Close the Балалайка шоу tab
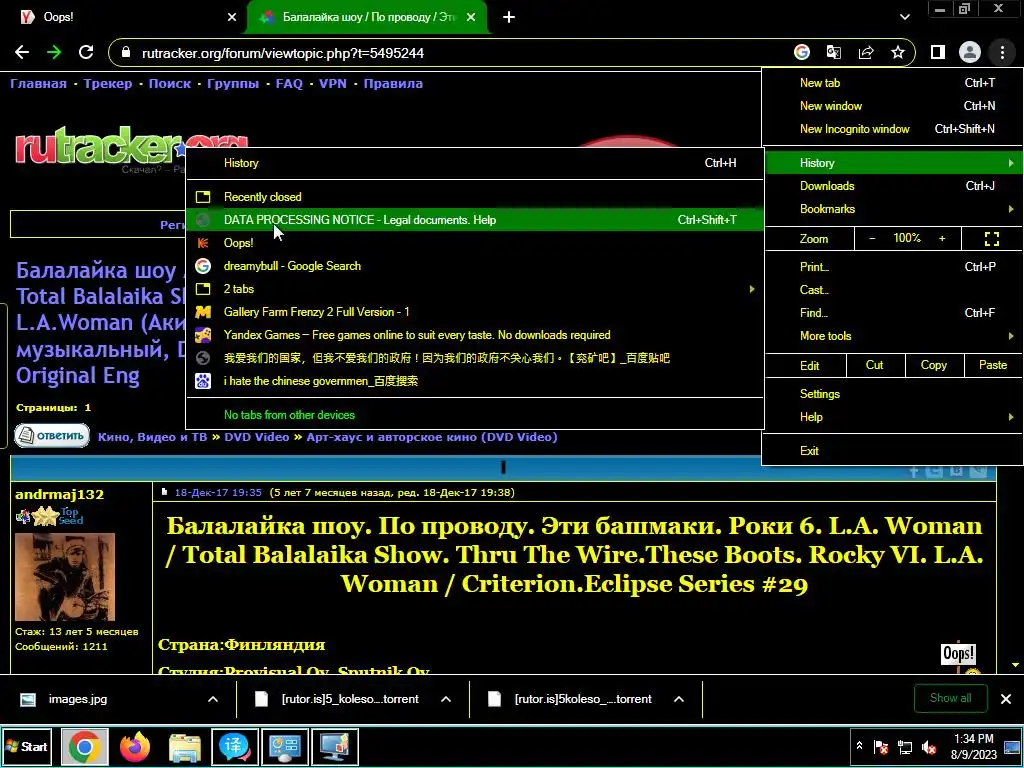Image resolution: width=1024 pixels, height=768 pixels. tap(471, 17)
